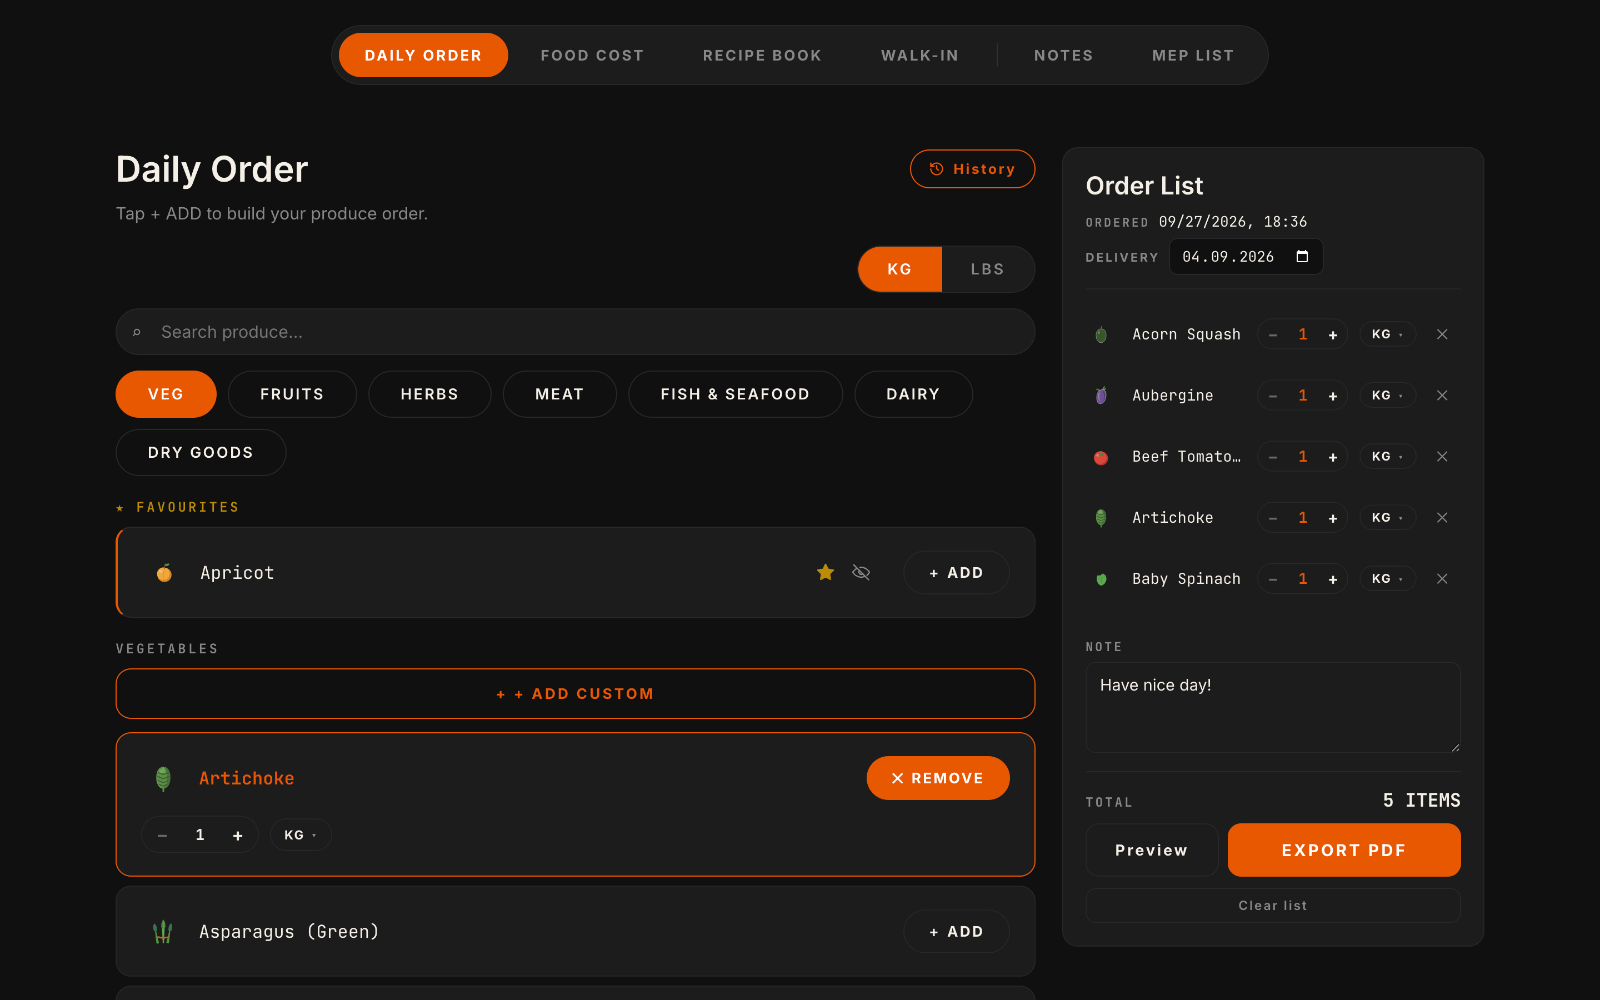
Task: Open Artichoke card KG unit dropdown
Action: [300, 835]
